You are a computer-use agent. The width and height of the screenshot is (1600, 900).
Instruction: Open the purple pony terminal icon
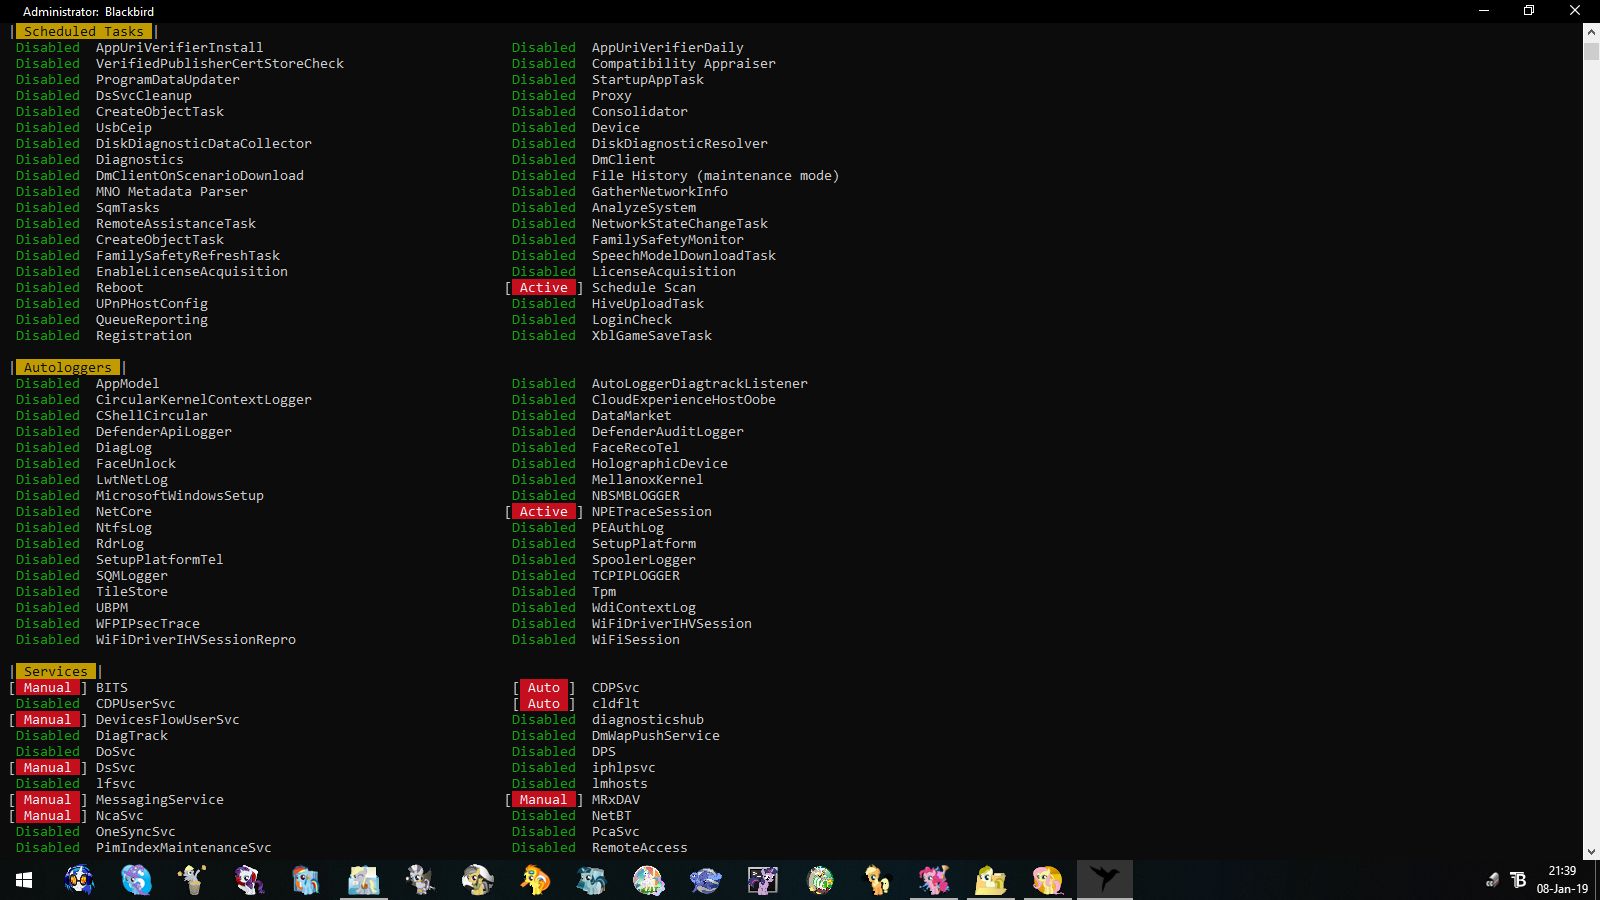(x=763, y=880)
